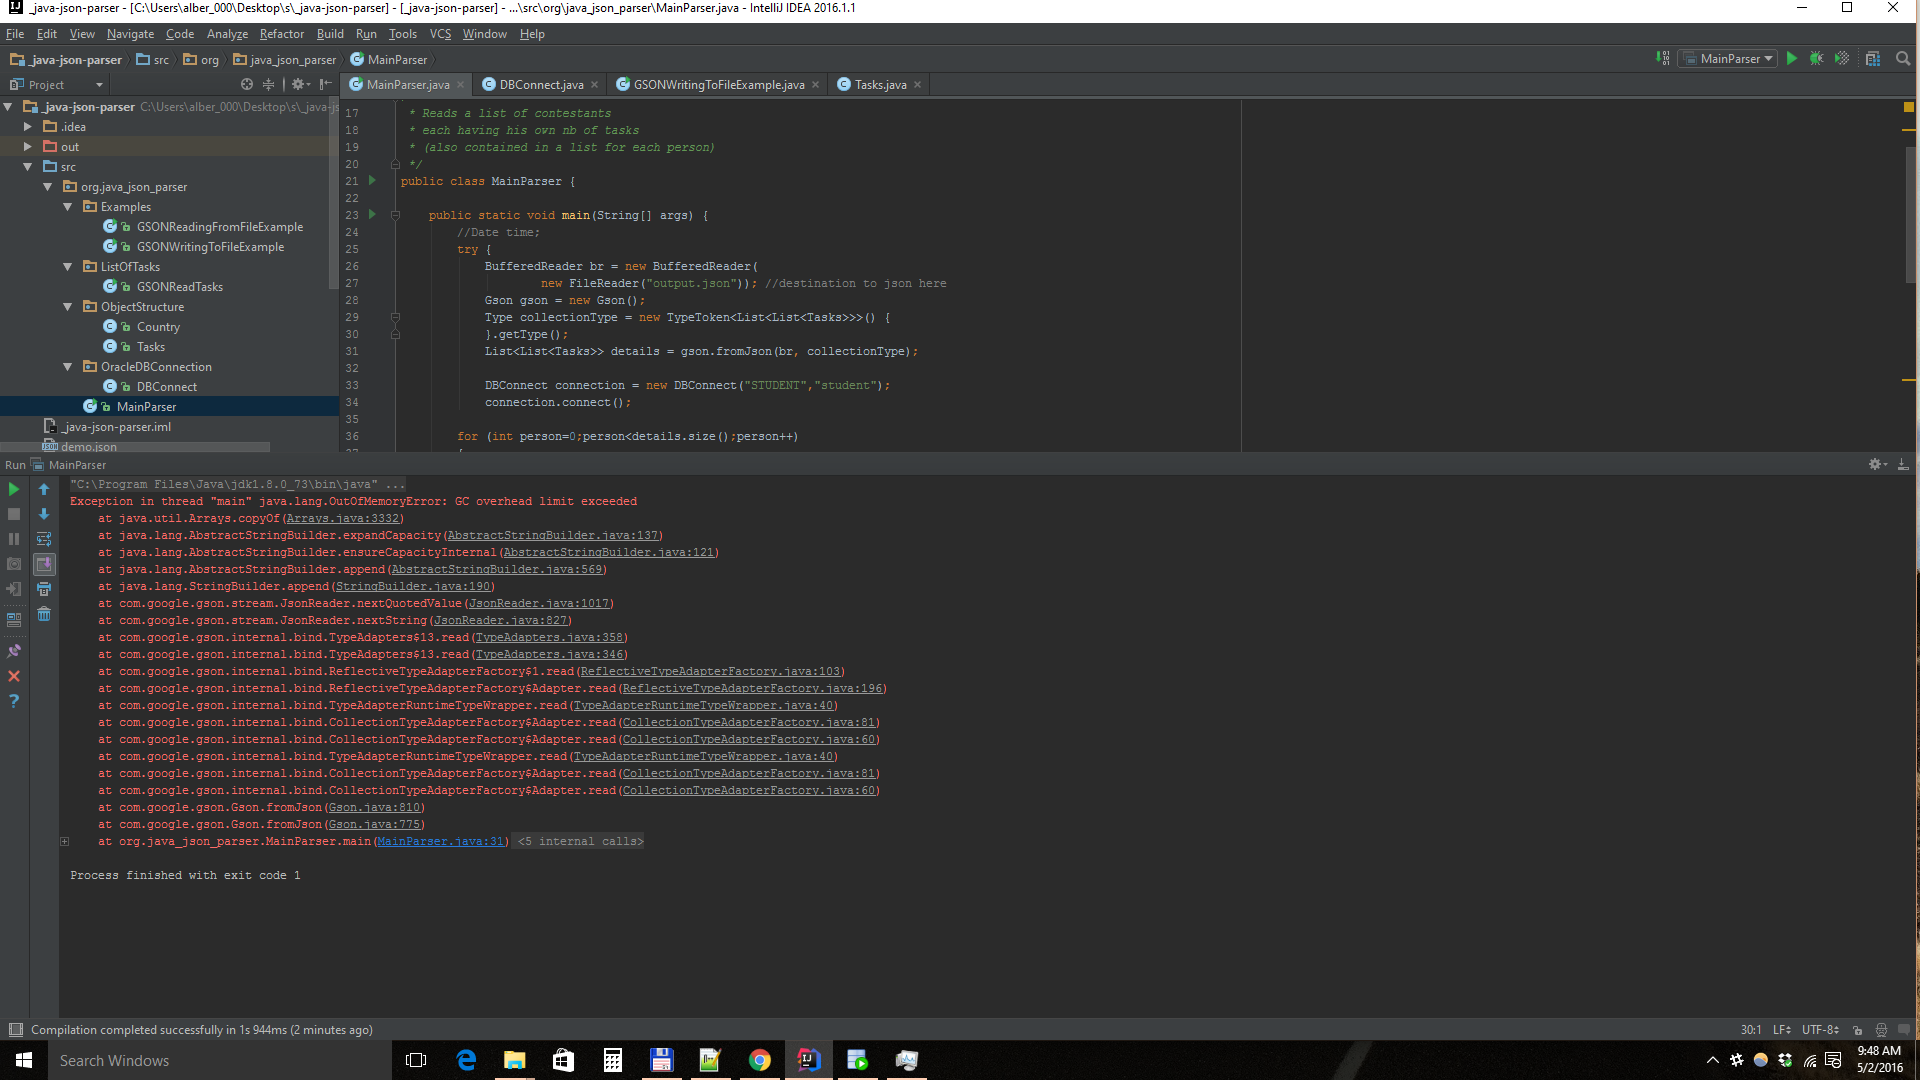Open the Refactor menu
This screenshot has height=1080, width=1920.
pos(281,34)
